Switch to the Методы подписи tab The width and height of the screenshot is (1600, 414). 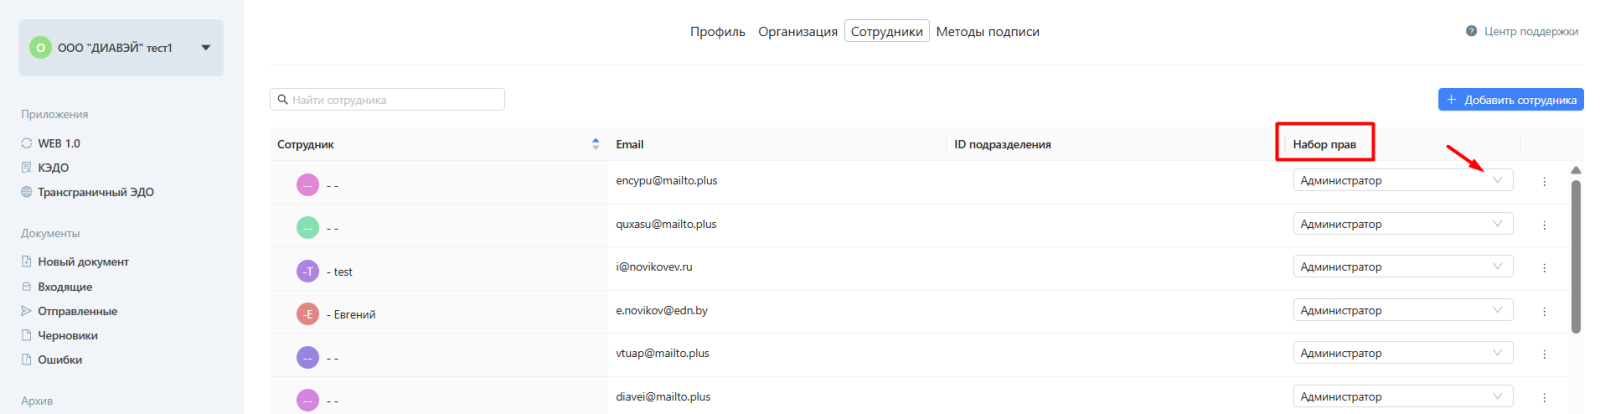pos(987,32)
